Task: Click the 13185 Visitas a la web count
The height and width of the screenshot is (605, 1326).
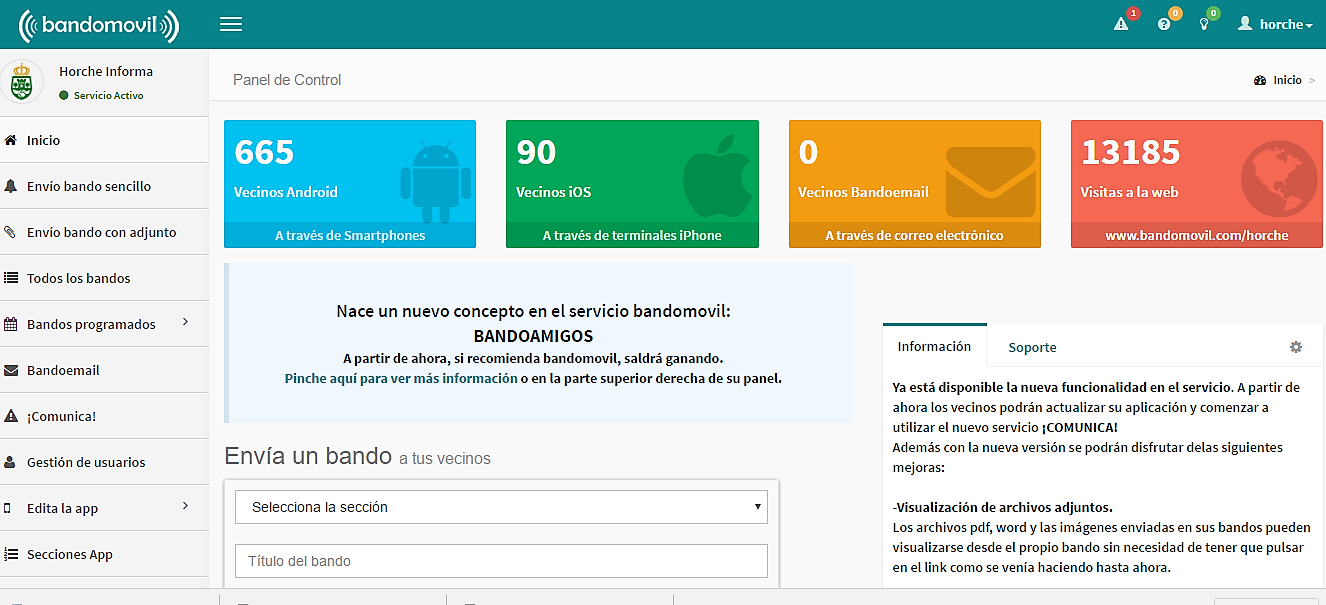Action: 1130,152
